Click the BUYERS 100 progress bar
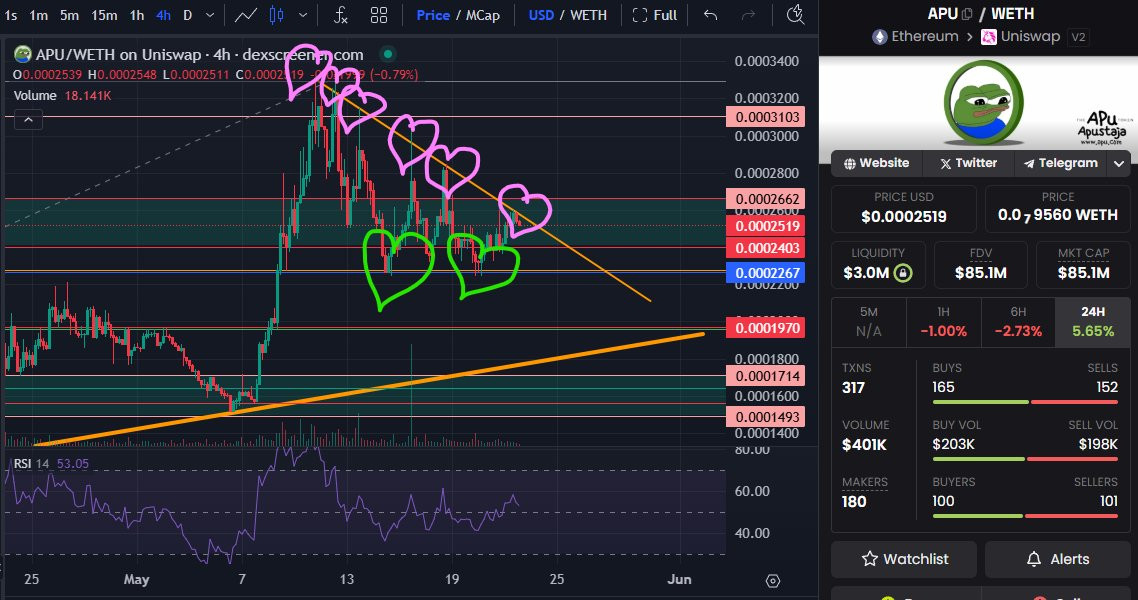Screen dimensions: 1138x600 (x=978, y=516)
